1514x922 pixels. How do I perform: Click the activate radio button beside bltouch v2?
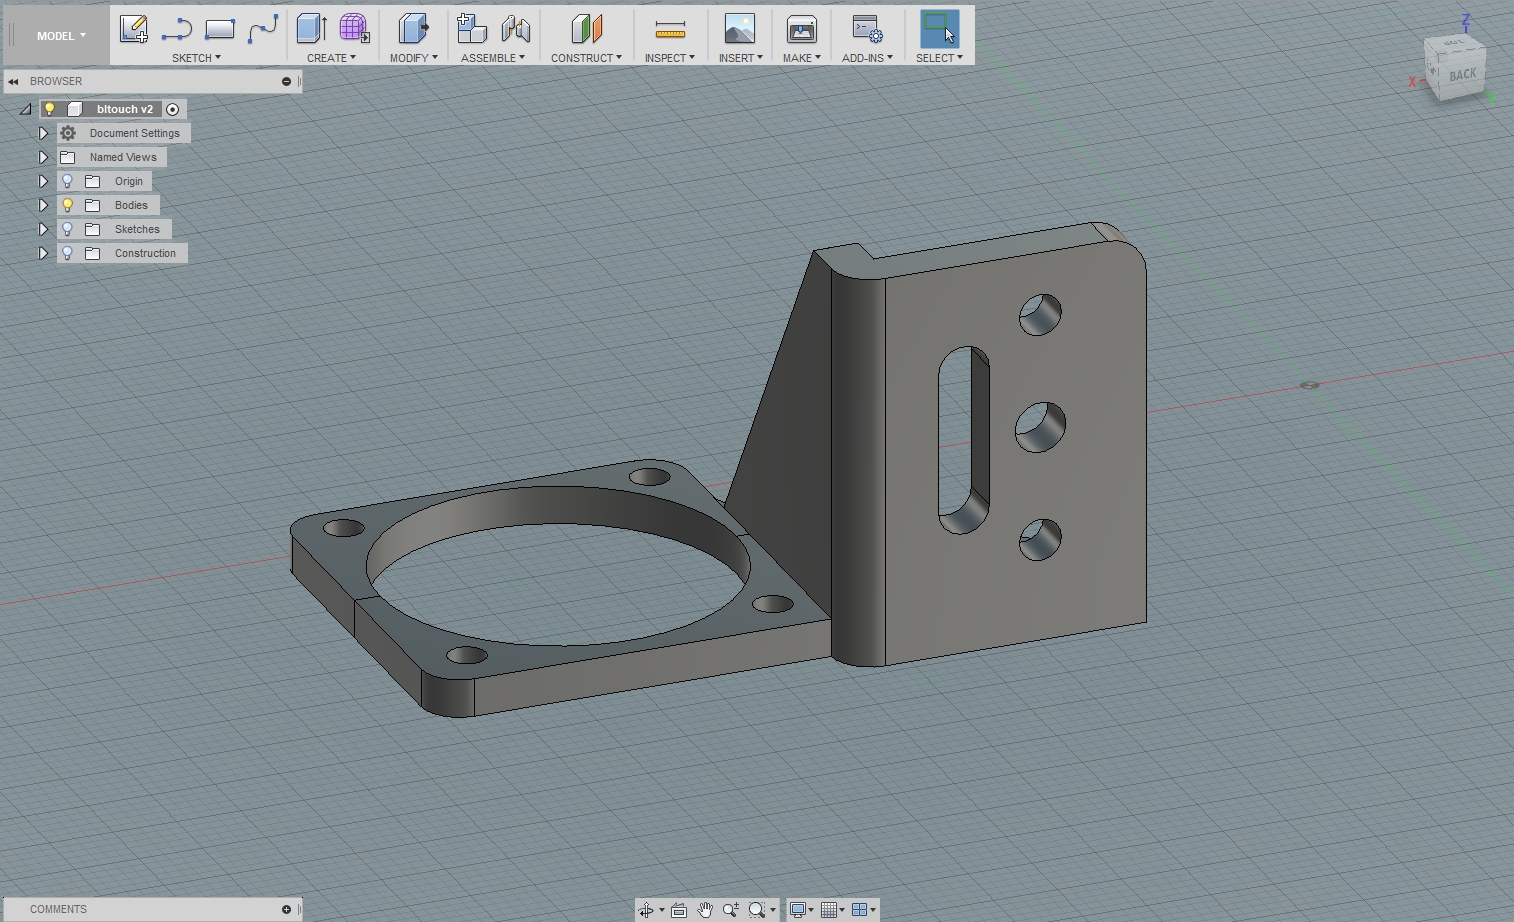coord(172,109)
